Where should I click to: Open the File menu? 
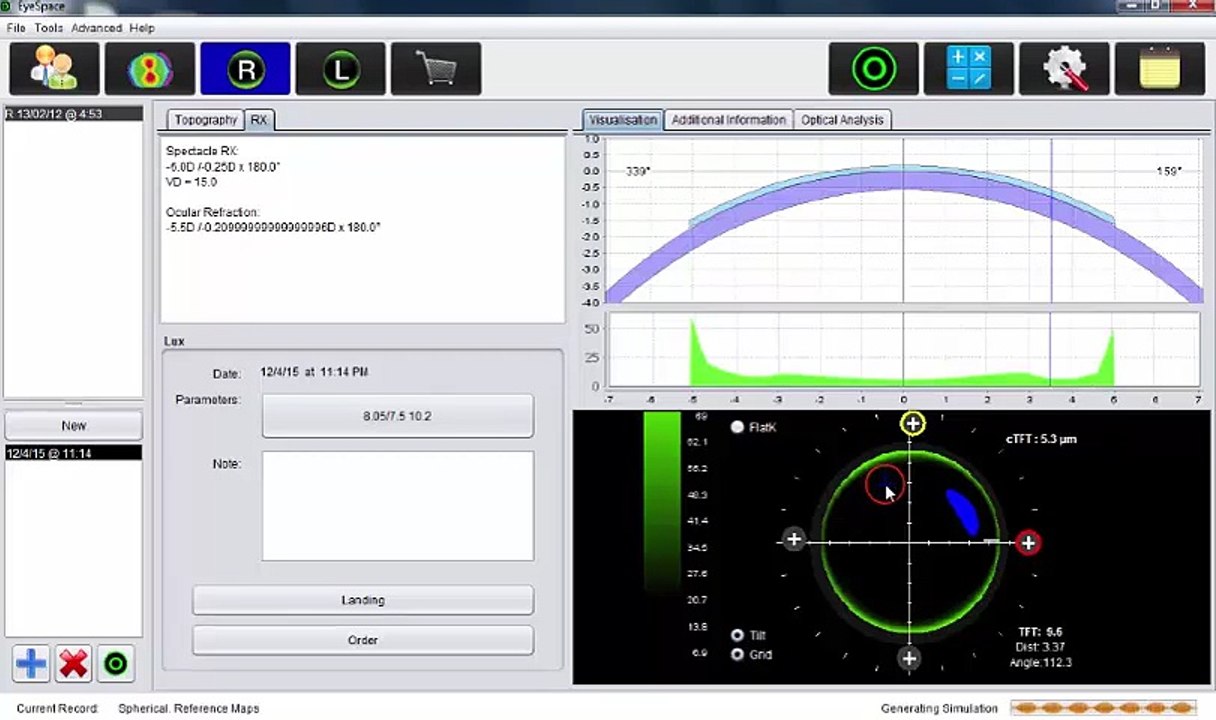16,28
